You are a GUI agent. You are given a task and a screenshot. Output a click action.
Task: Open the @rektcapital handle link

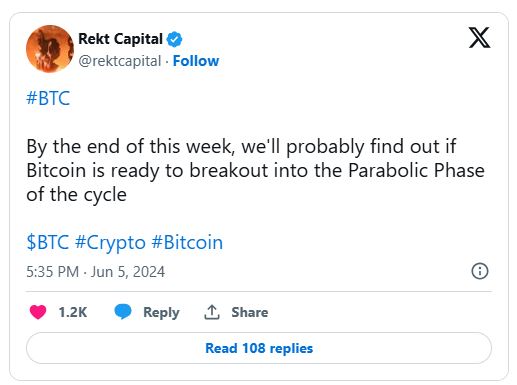[120, 61]
